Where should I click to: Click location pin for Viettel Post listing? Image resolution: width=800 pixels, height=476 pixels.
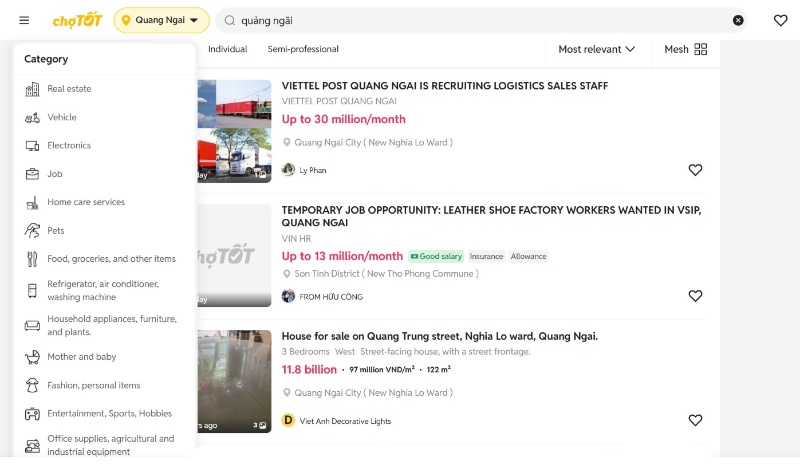[x=287, y=142]
